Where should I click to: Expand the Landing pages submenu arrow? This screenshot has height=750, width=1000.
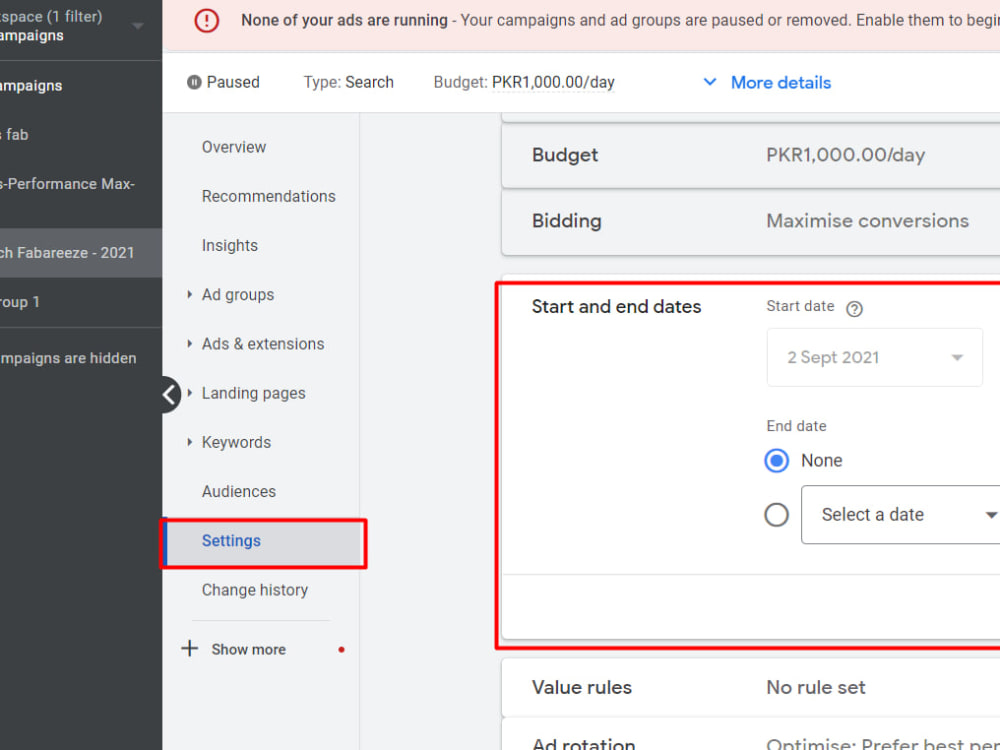pos(189,393)
